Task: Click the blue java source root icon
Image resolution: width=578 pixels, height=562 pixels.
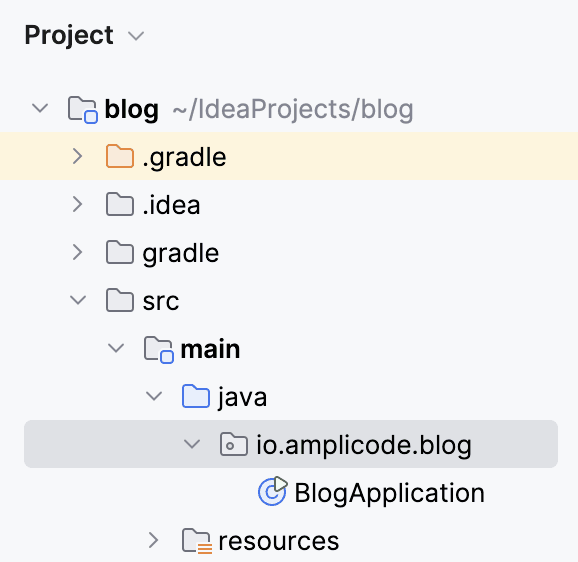Action: pyautogui.click(x=196, y=397)
